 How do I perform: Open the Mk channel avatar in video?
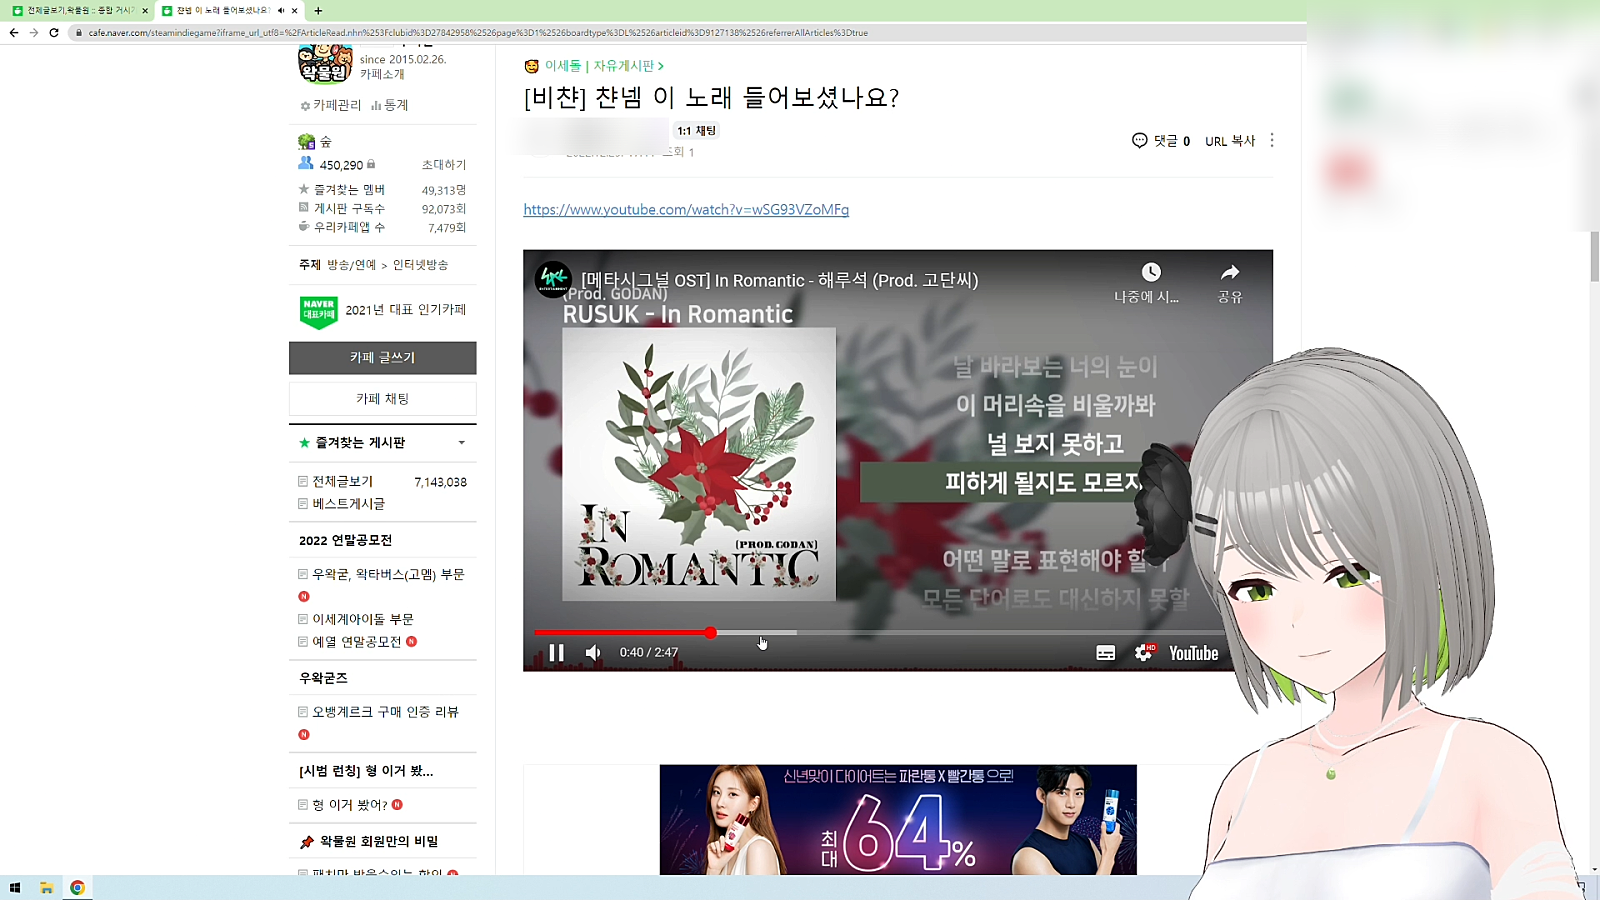553,279
